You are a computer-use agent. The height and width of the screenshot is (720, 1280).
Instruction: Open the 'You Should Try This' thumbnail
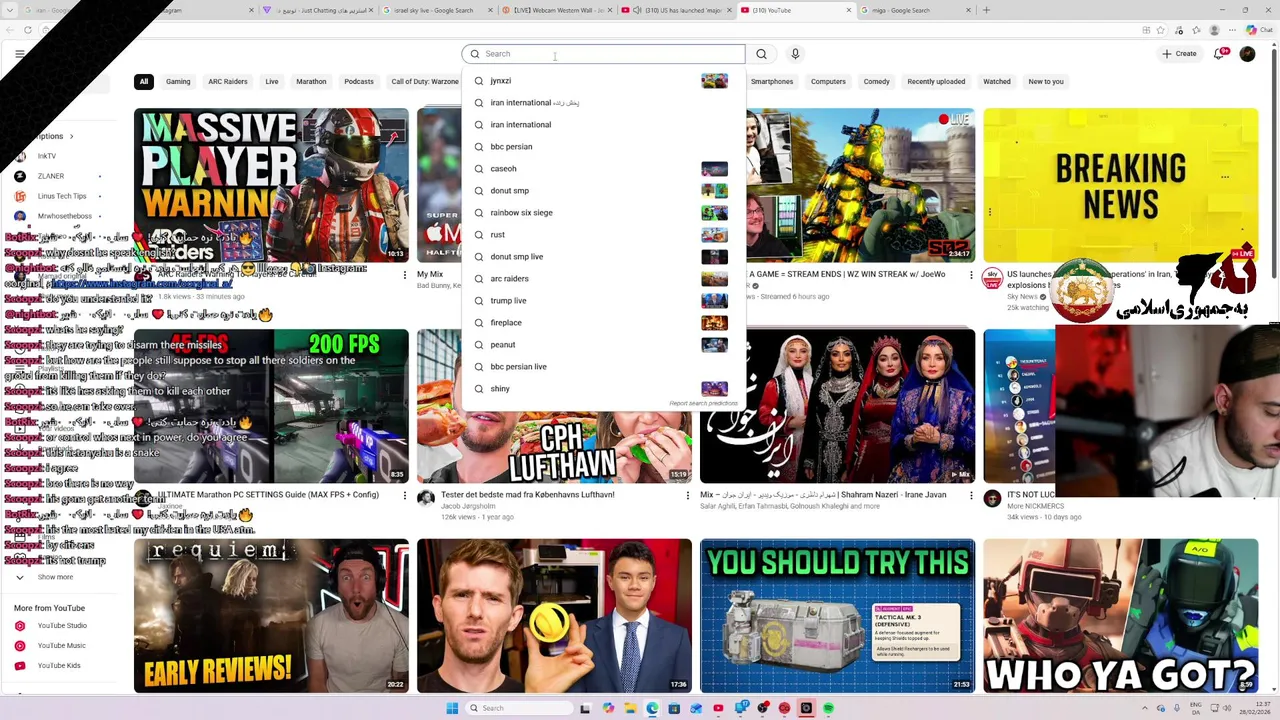click(837, 616)
